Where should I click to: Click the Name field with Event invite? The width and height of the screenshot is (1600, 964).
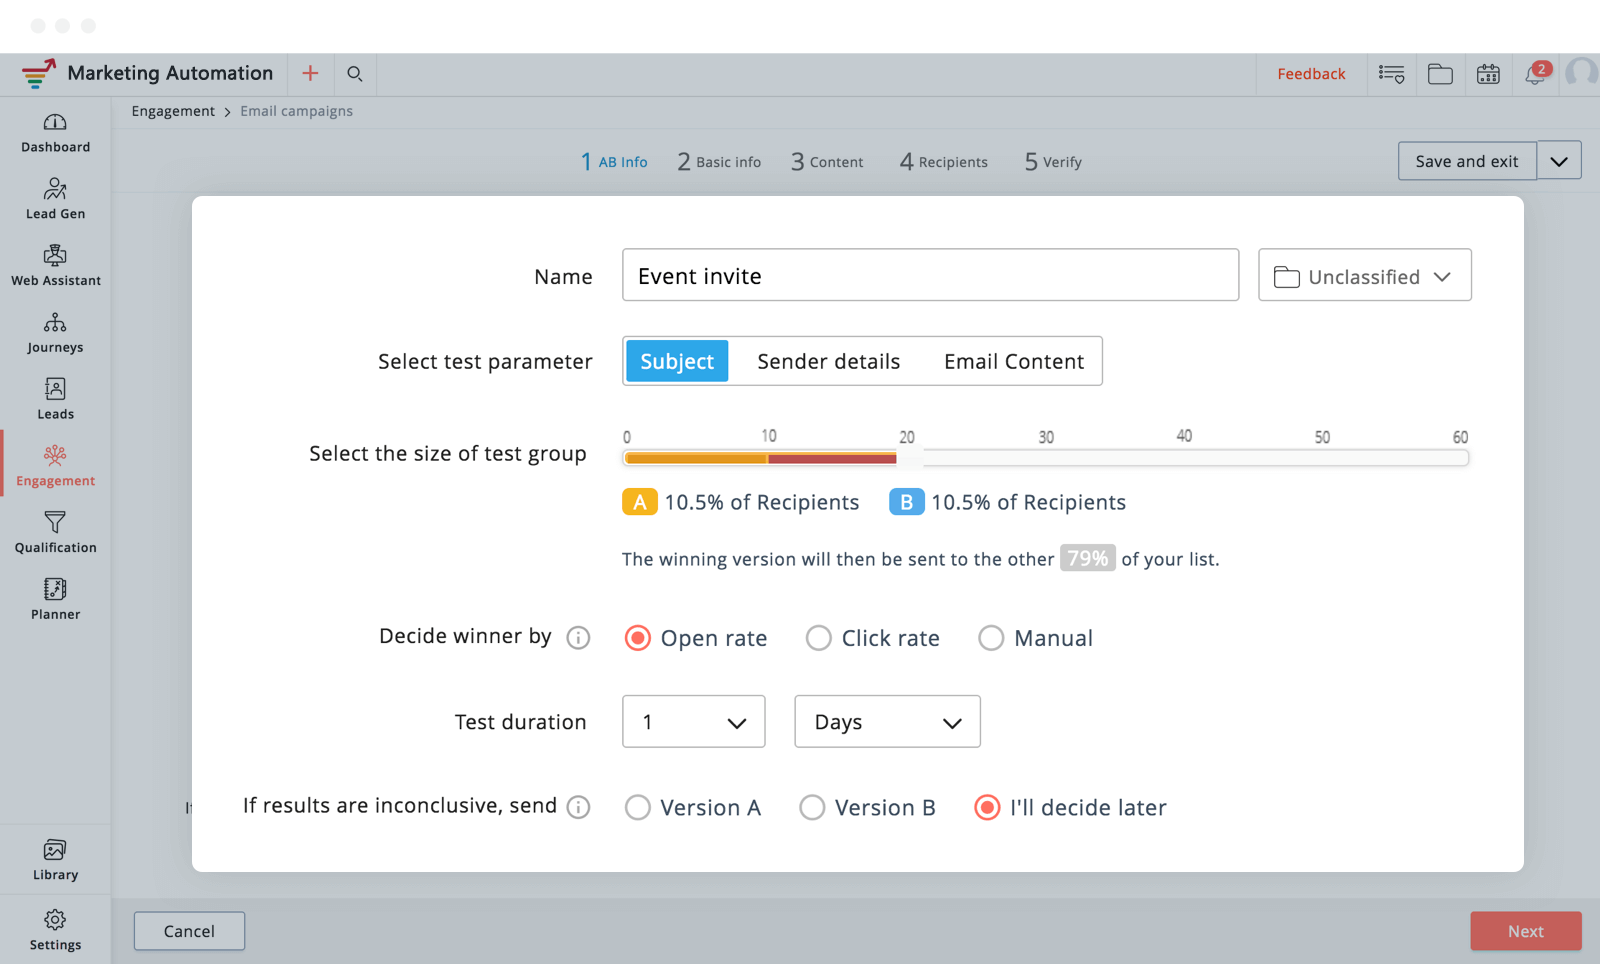click(930, 275)
